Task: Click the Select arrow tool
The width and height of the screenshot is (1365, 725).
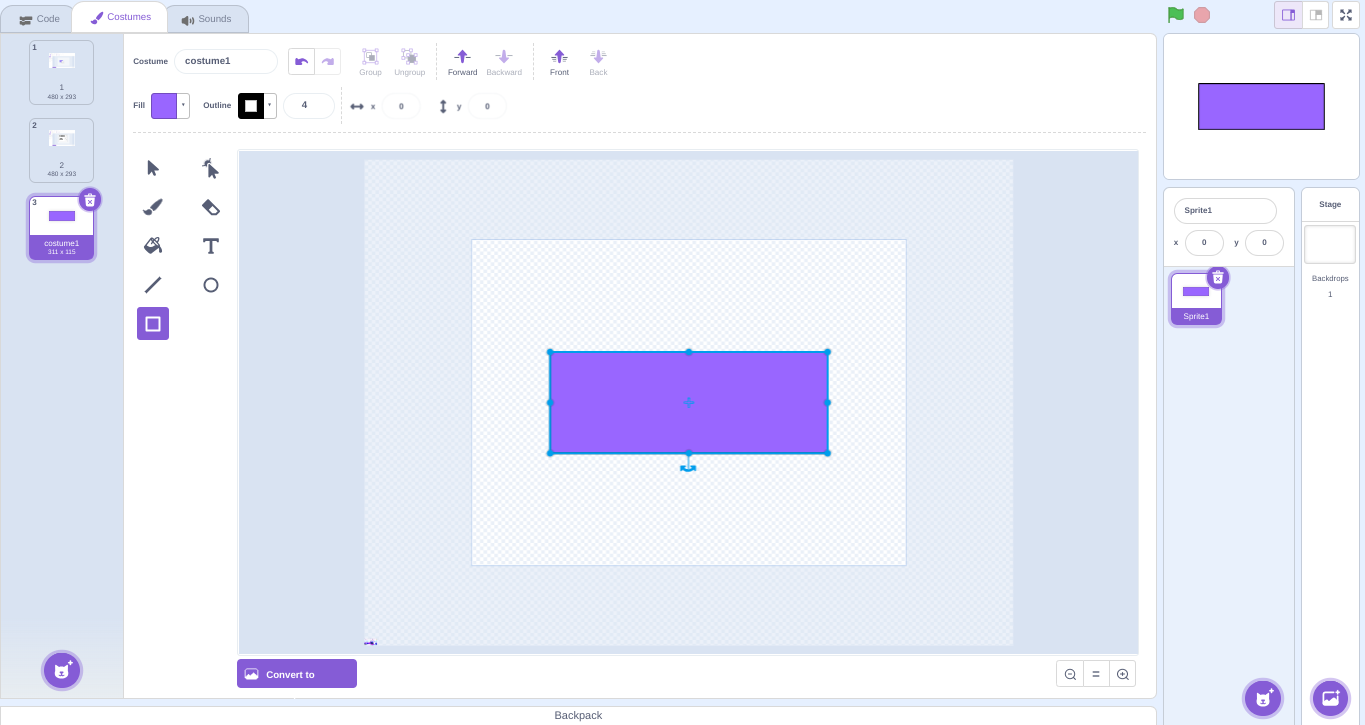Action: point(153,168)
